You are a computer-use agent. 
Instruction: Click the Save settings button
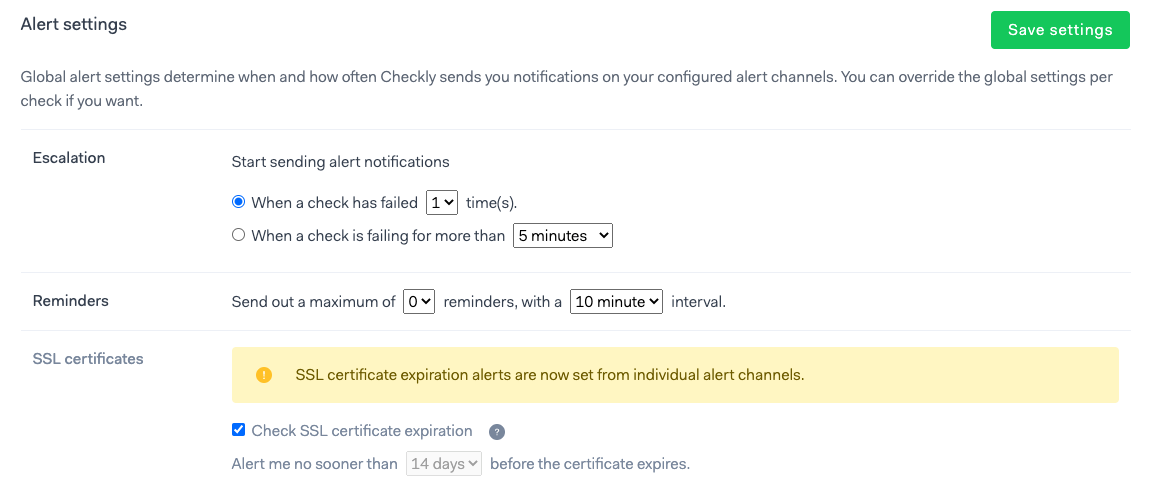click(x=1059, y=30)
